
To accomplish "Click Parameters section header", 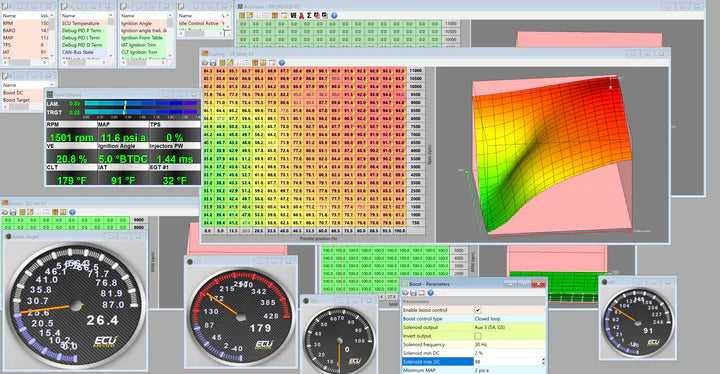I will coord(474,301).
